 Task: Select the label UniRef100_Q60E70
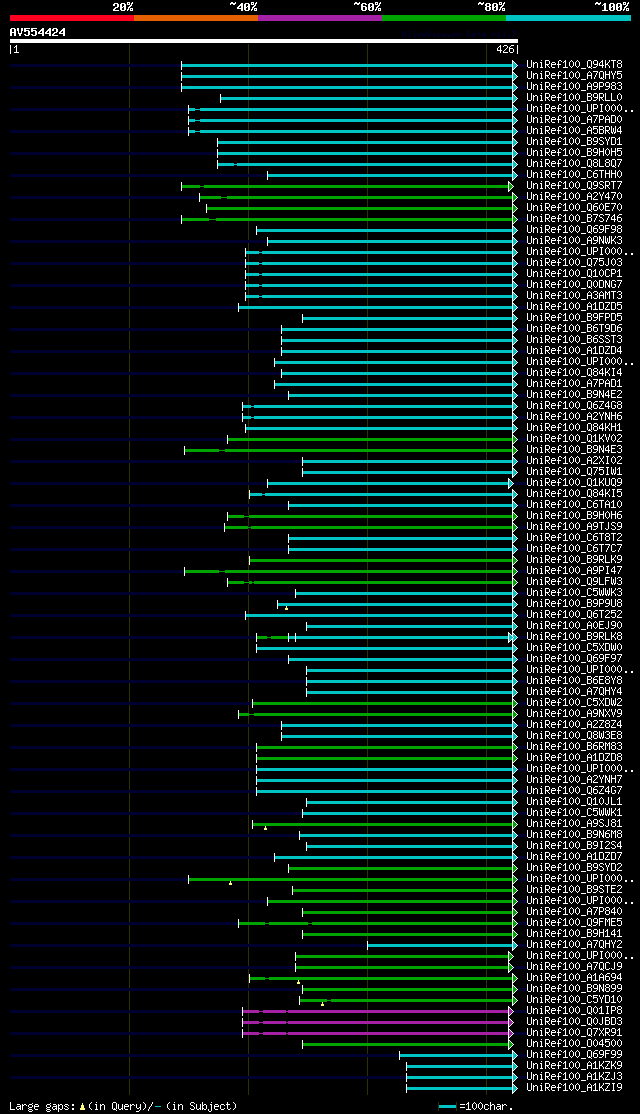pyautogui.click(x=574, y=207)
